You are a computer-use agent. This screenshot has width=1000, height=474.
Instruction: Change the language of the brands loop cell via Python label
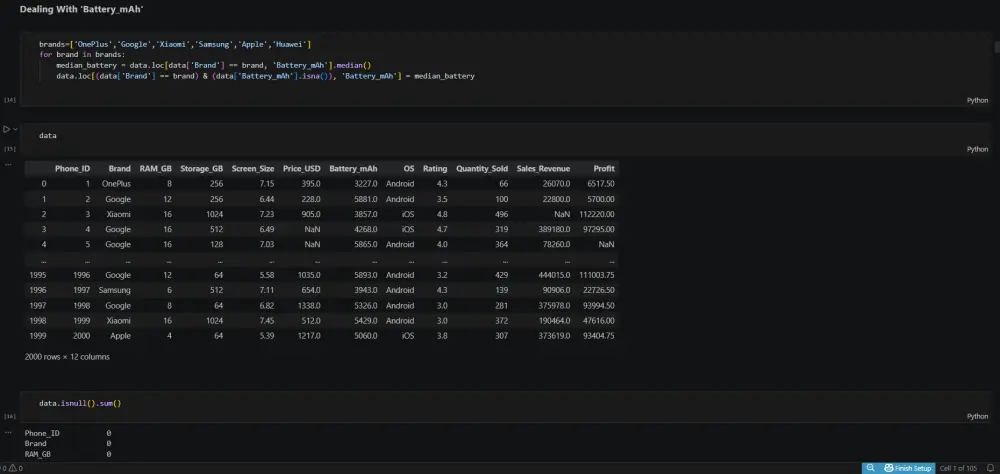(977, 100)
